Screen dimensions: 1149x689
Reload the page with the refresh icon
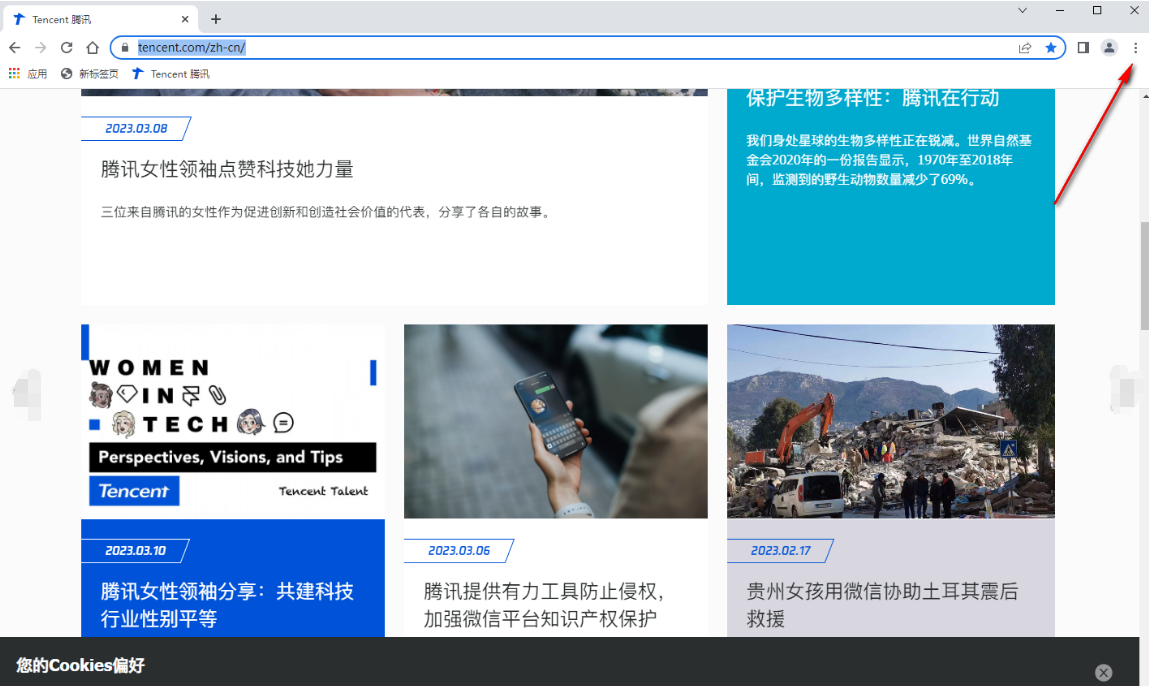66,47
